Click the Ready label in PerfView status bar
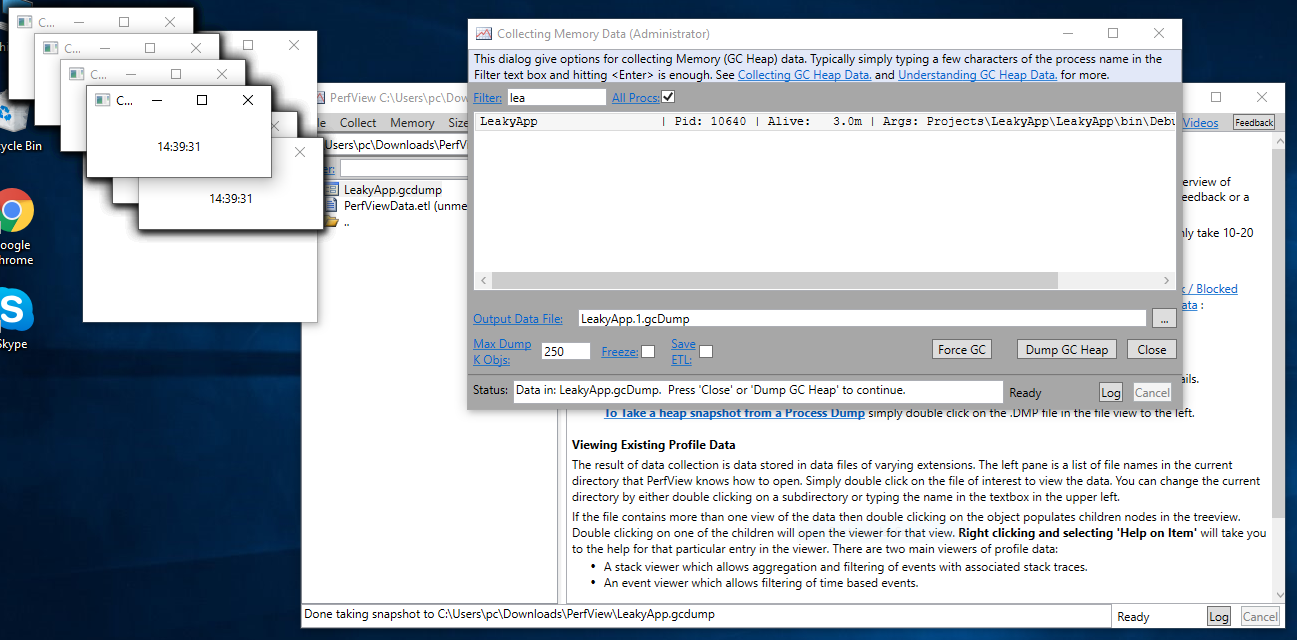The height and width of the screenshot is (640, 1297). 1133,617
